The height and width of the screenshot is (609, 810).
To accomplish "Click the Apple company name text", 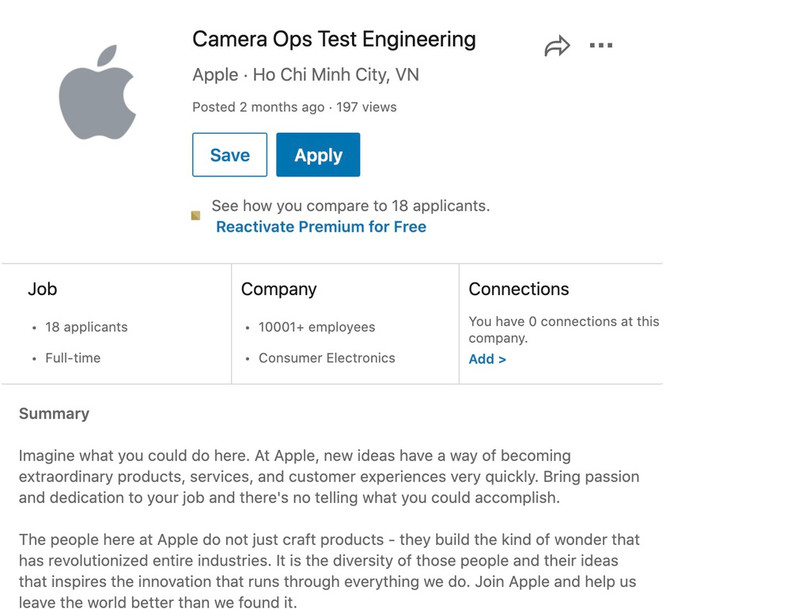I will click(215, 75).
